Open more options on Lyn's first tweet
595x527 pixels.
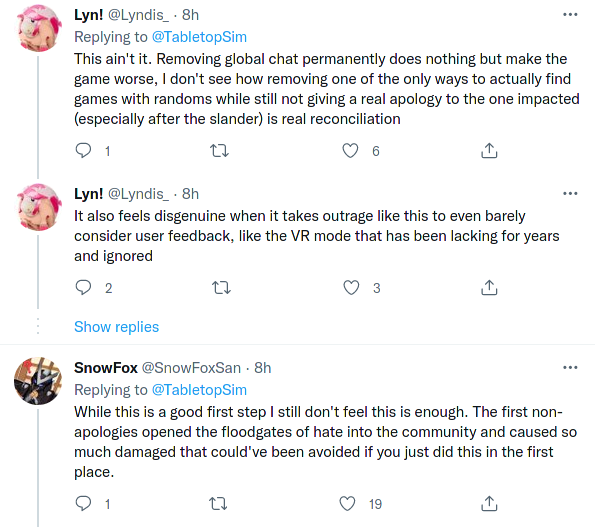point(570,15)
